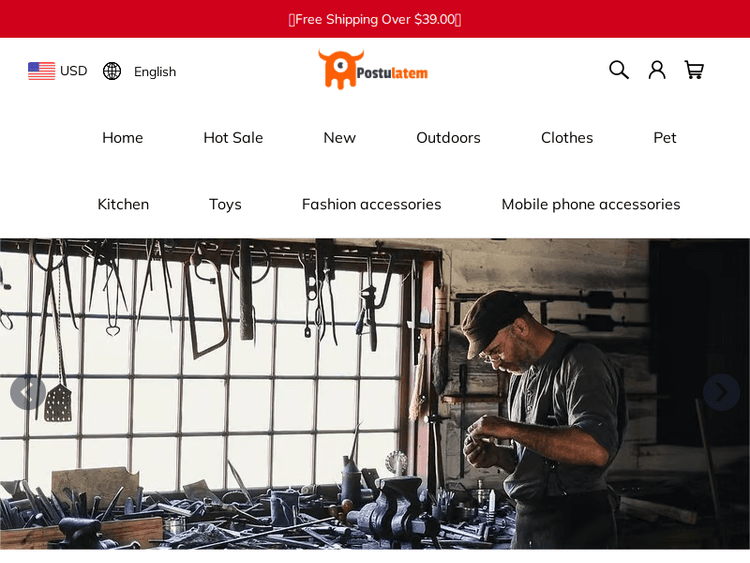Click the globe language icon

(x=112, y=71)
